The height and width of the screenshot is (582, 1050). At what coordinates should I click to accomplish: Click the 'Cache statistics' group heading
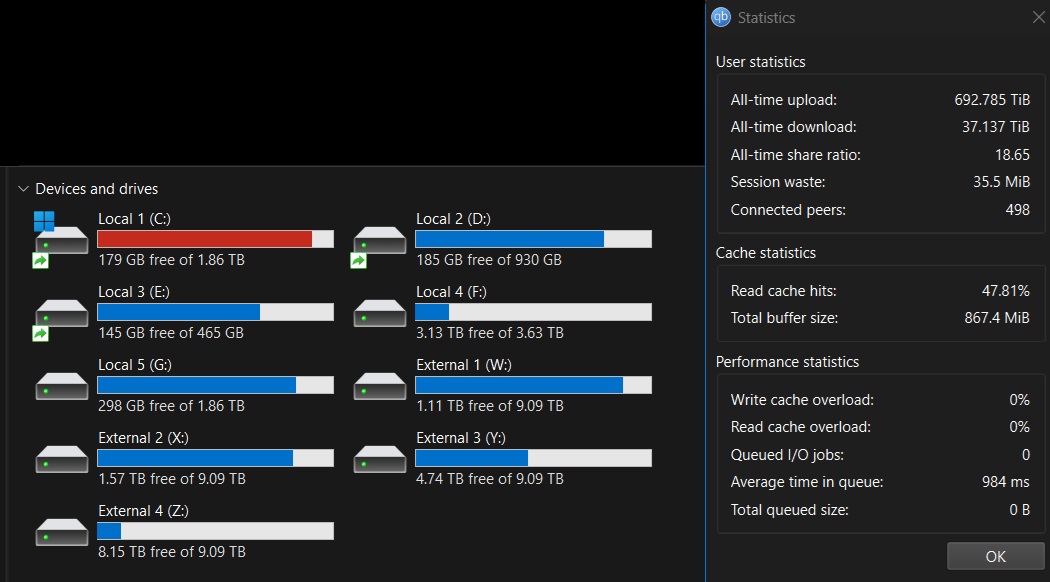tap(765, 252)
